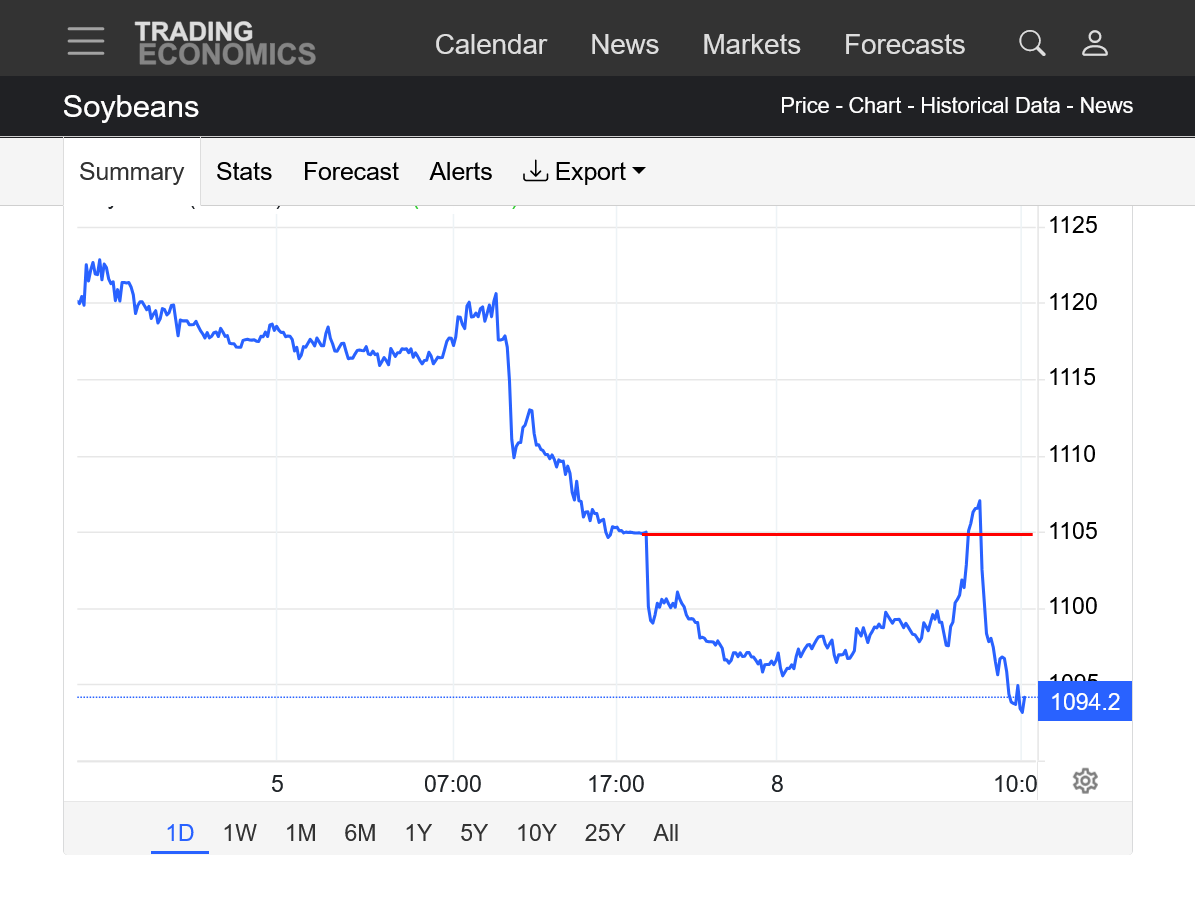Viewport: 1195px width, 901px height.
Task: Go to Calendar in top navigation
Action: pyautogui.click(x=490, y=45)
